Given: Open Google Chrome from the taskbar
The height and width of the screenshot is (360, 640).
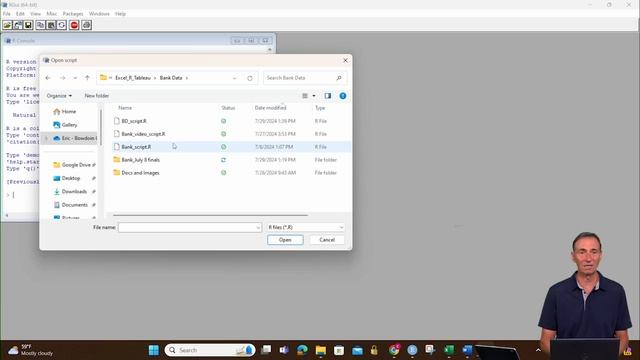Looking at the screenshot, I should [394, 350].
